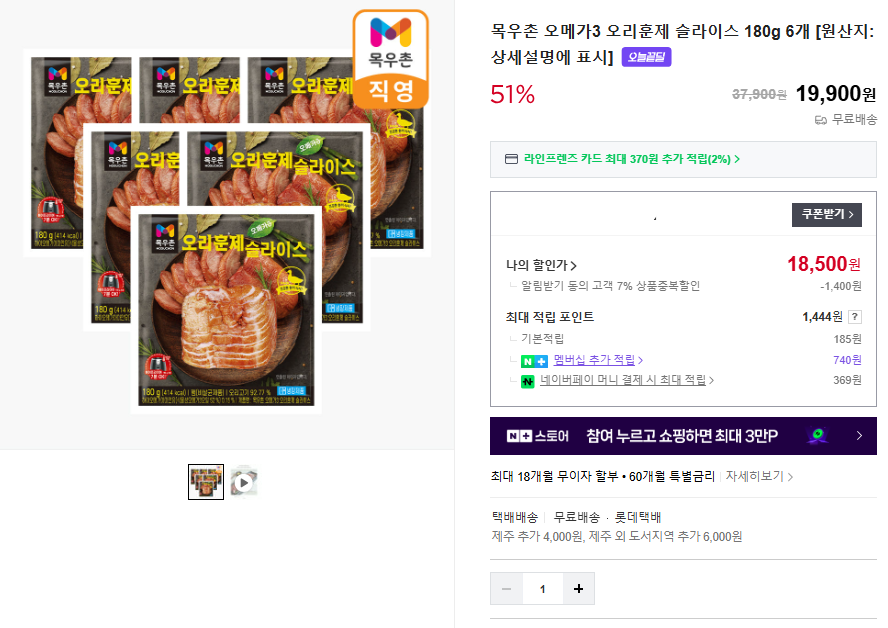Click the main product package image

(227, 227)
